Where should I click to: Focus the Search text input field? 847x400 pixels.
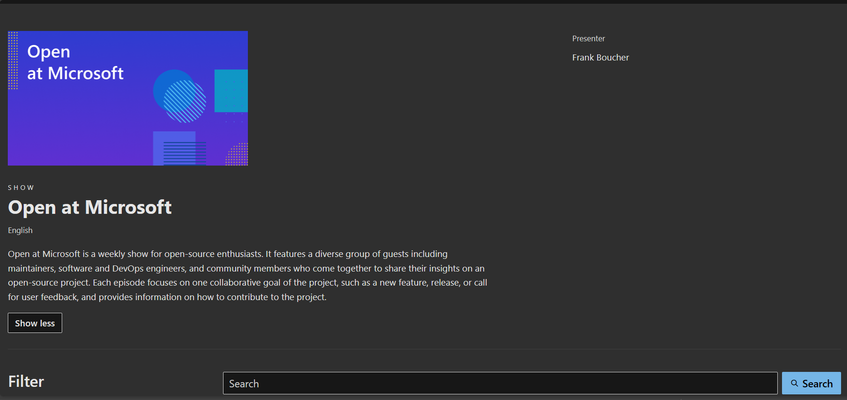click(x=500, y=383)
